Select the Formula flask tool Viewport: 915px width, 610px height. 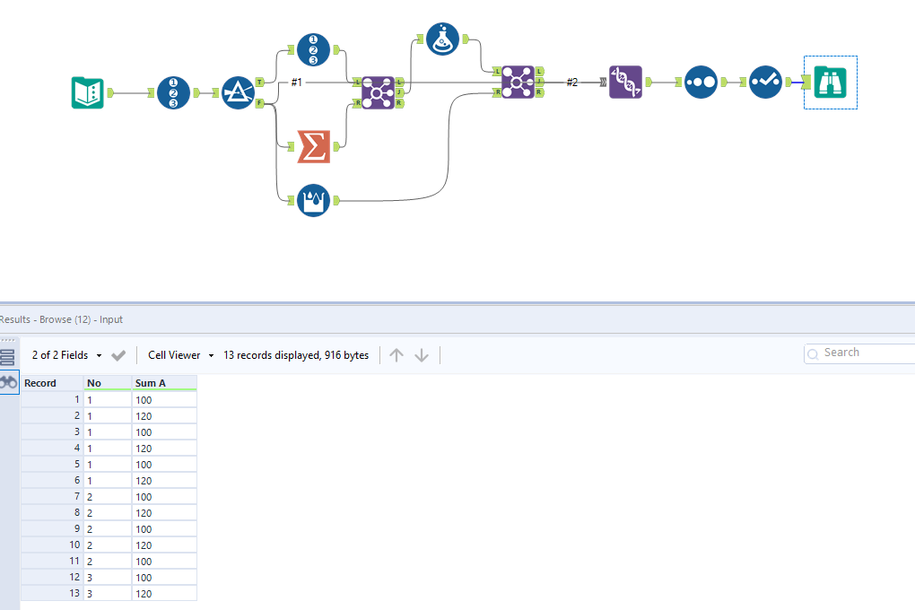tap(442, 39)
